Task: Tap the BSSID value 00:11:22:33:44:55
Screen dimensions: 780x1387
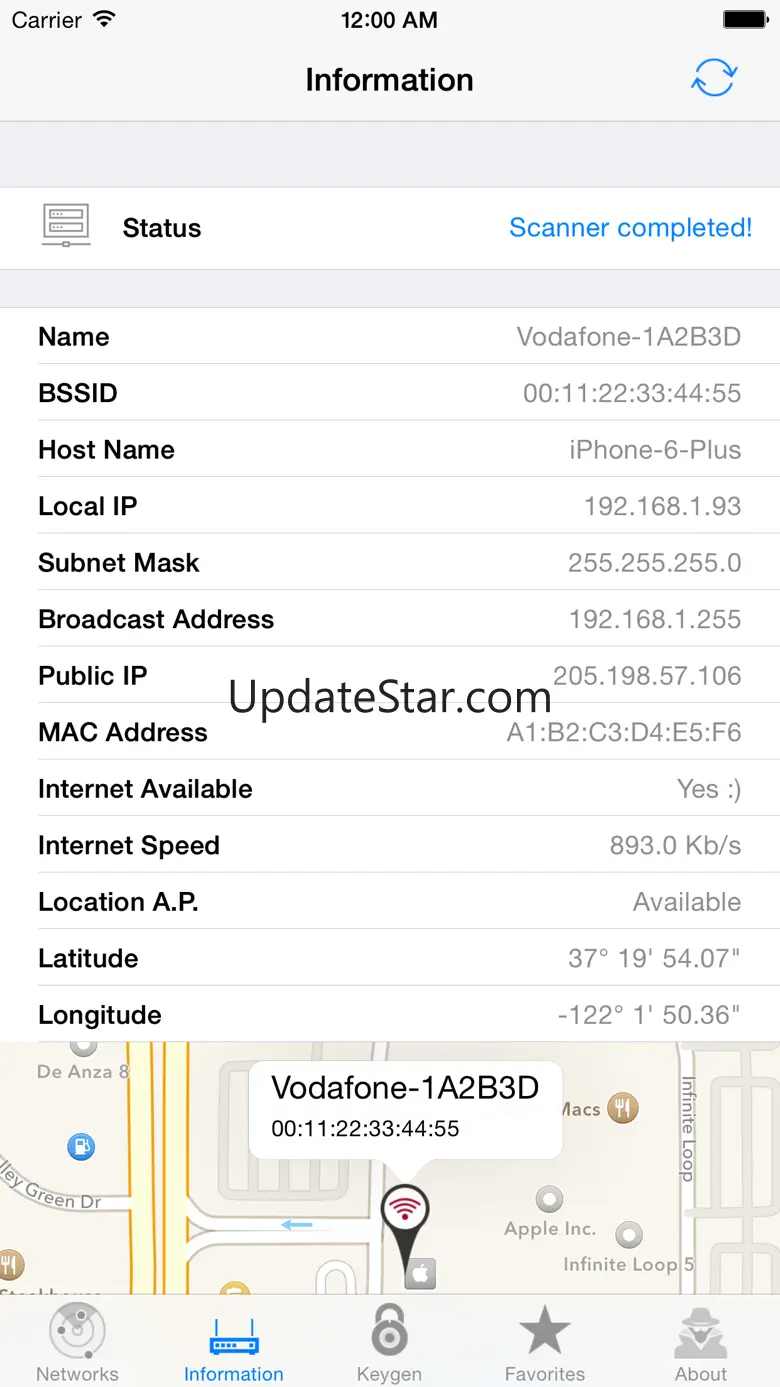Action: [x=632, y=393]
